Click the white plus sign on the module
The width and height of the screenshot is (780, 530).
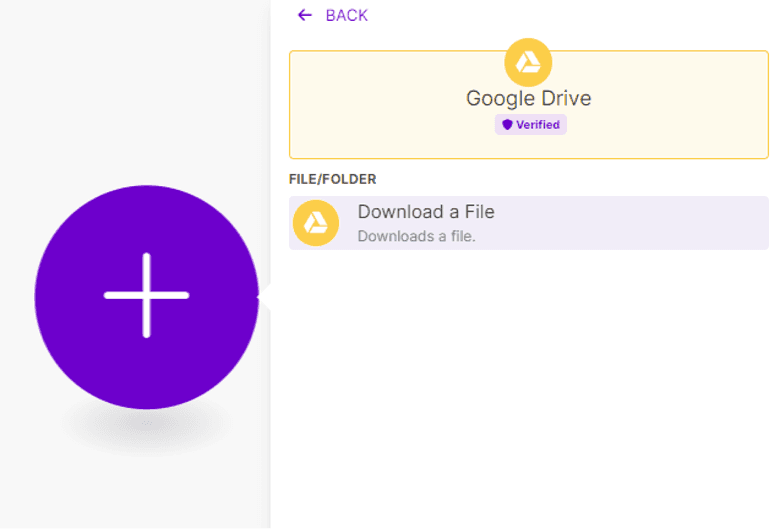coord(146,295)
